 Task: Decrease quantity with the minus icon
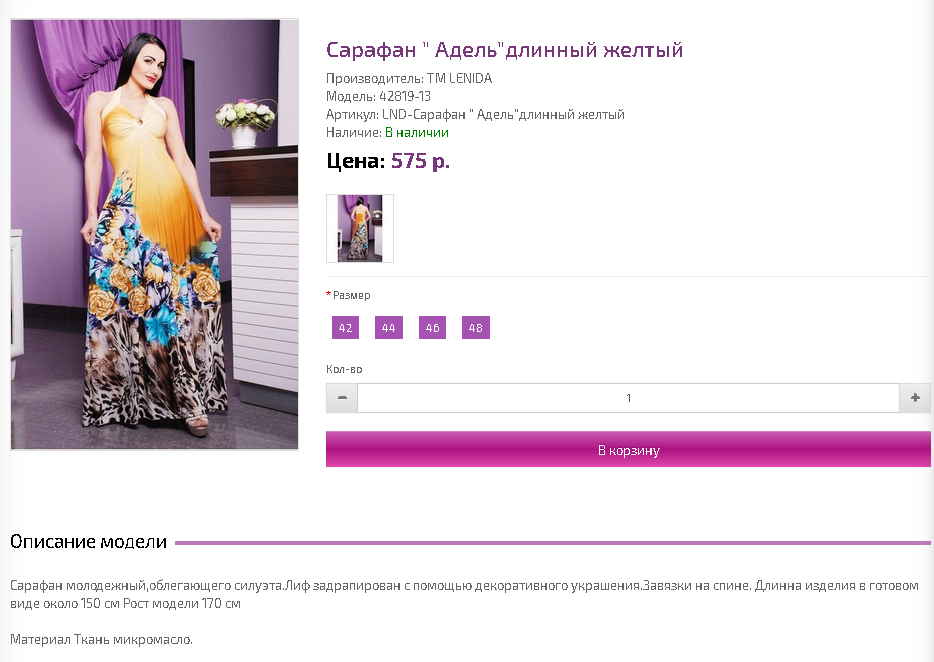pyautogui.click(x=342, y=398)
